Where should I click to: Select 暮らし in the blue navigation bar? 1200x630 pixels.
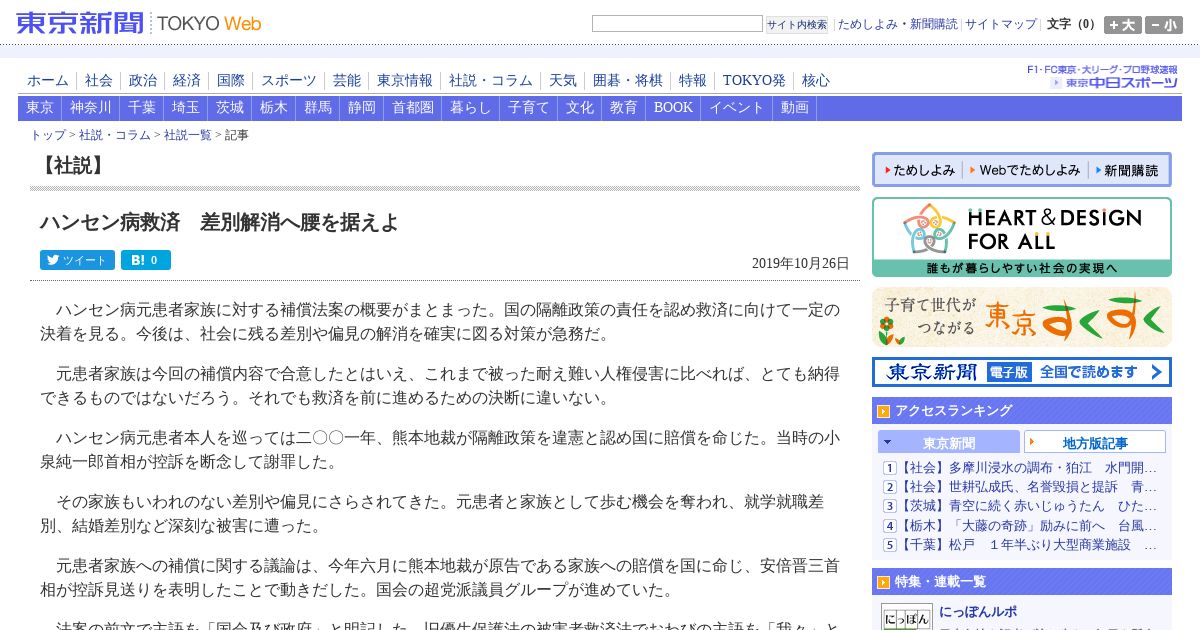coord(471,108)
